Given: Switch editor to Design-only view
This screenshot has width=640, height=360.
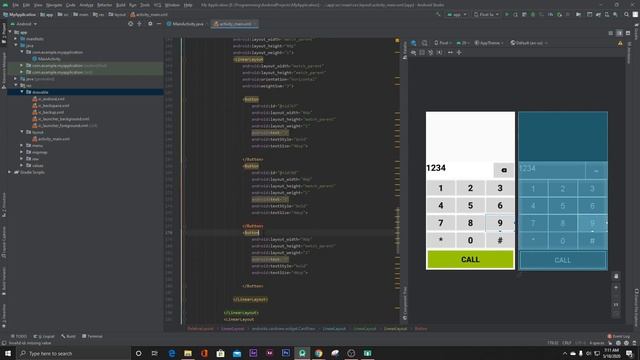Looking at the screenshot, I should (628, 33).
